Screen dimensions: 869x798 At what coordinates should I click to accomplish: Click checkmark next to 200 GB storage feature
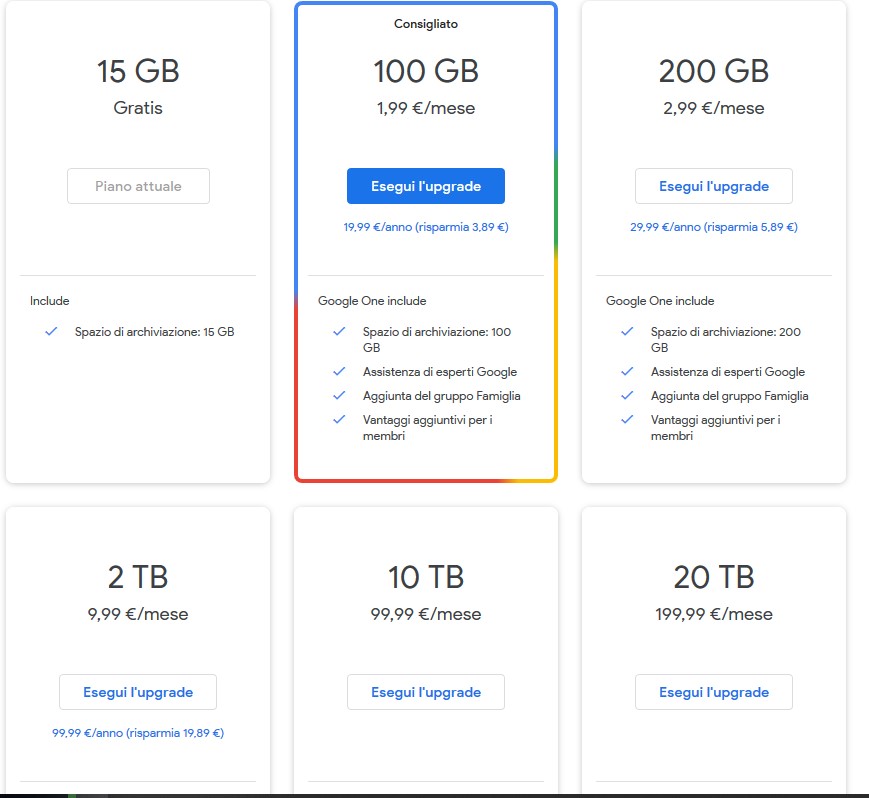[627, 331]
